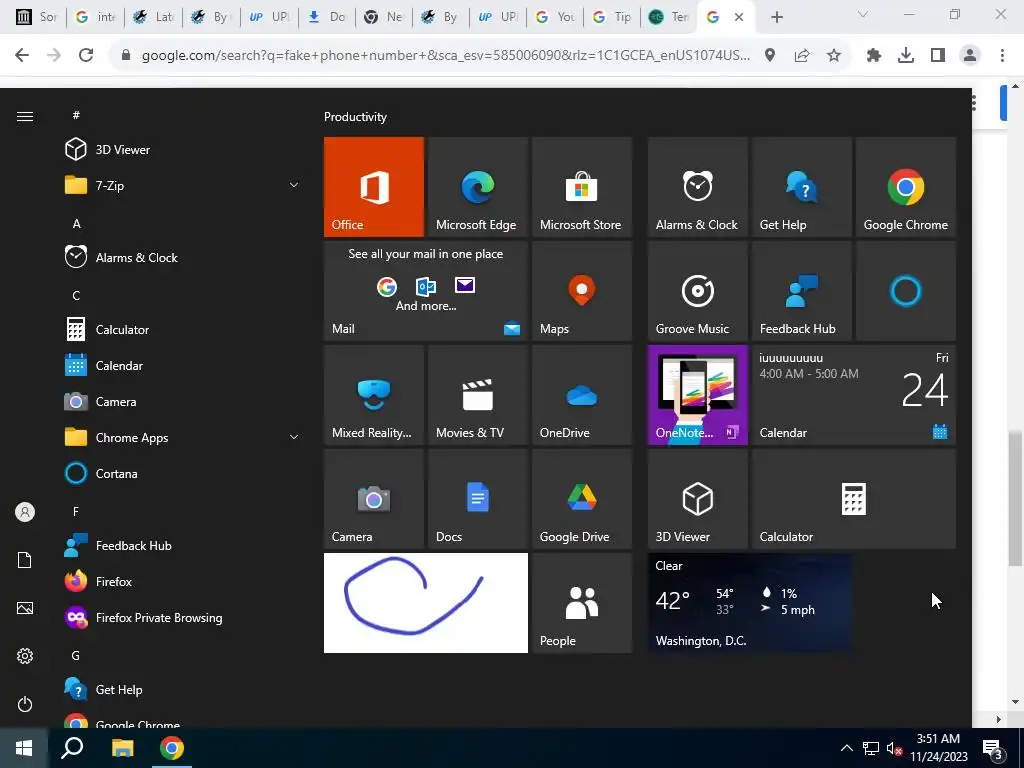Launch Firefox Private Browsing
Viewport: 1024px width, 768px height.
[183, 618]
